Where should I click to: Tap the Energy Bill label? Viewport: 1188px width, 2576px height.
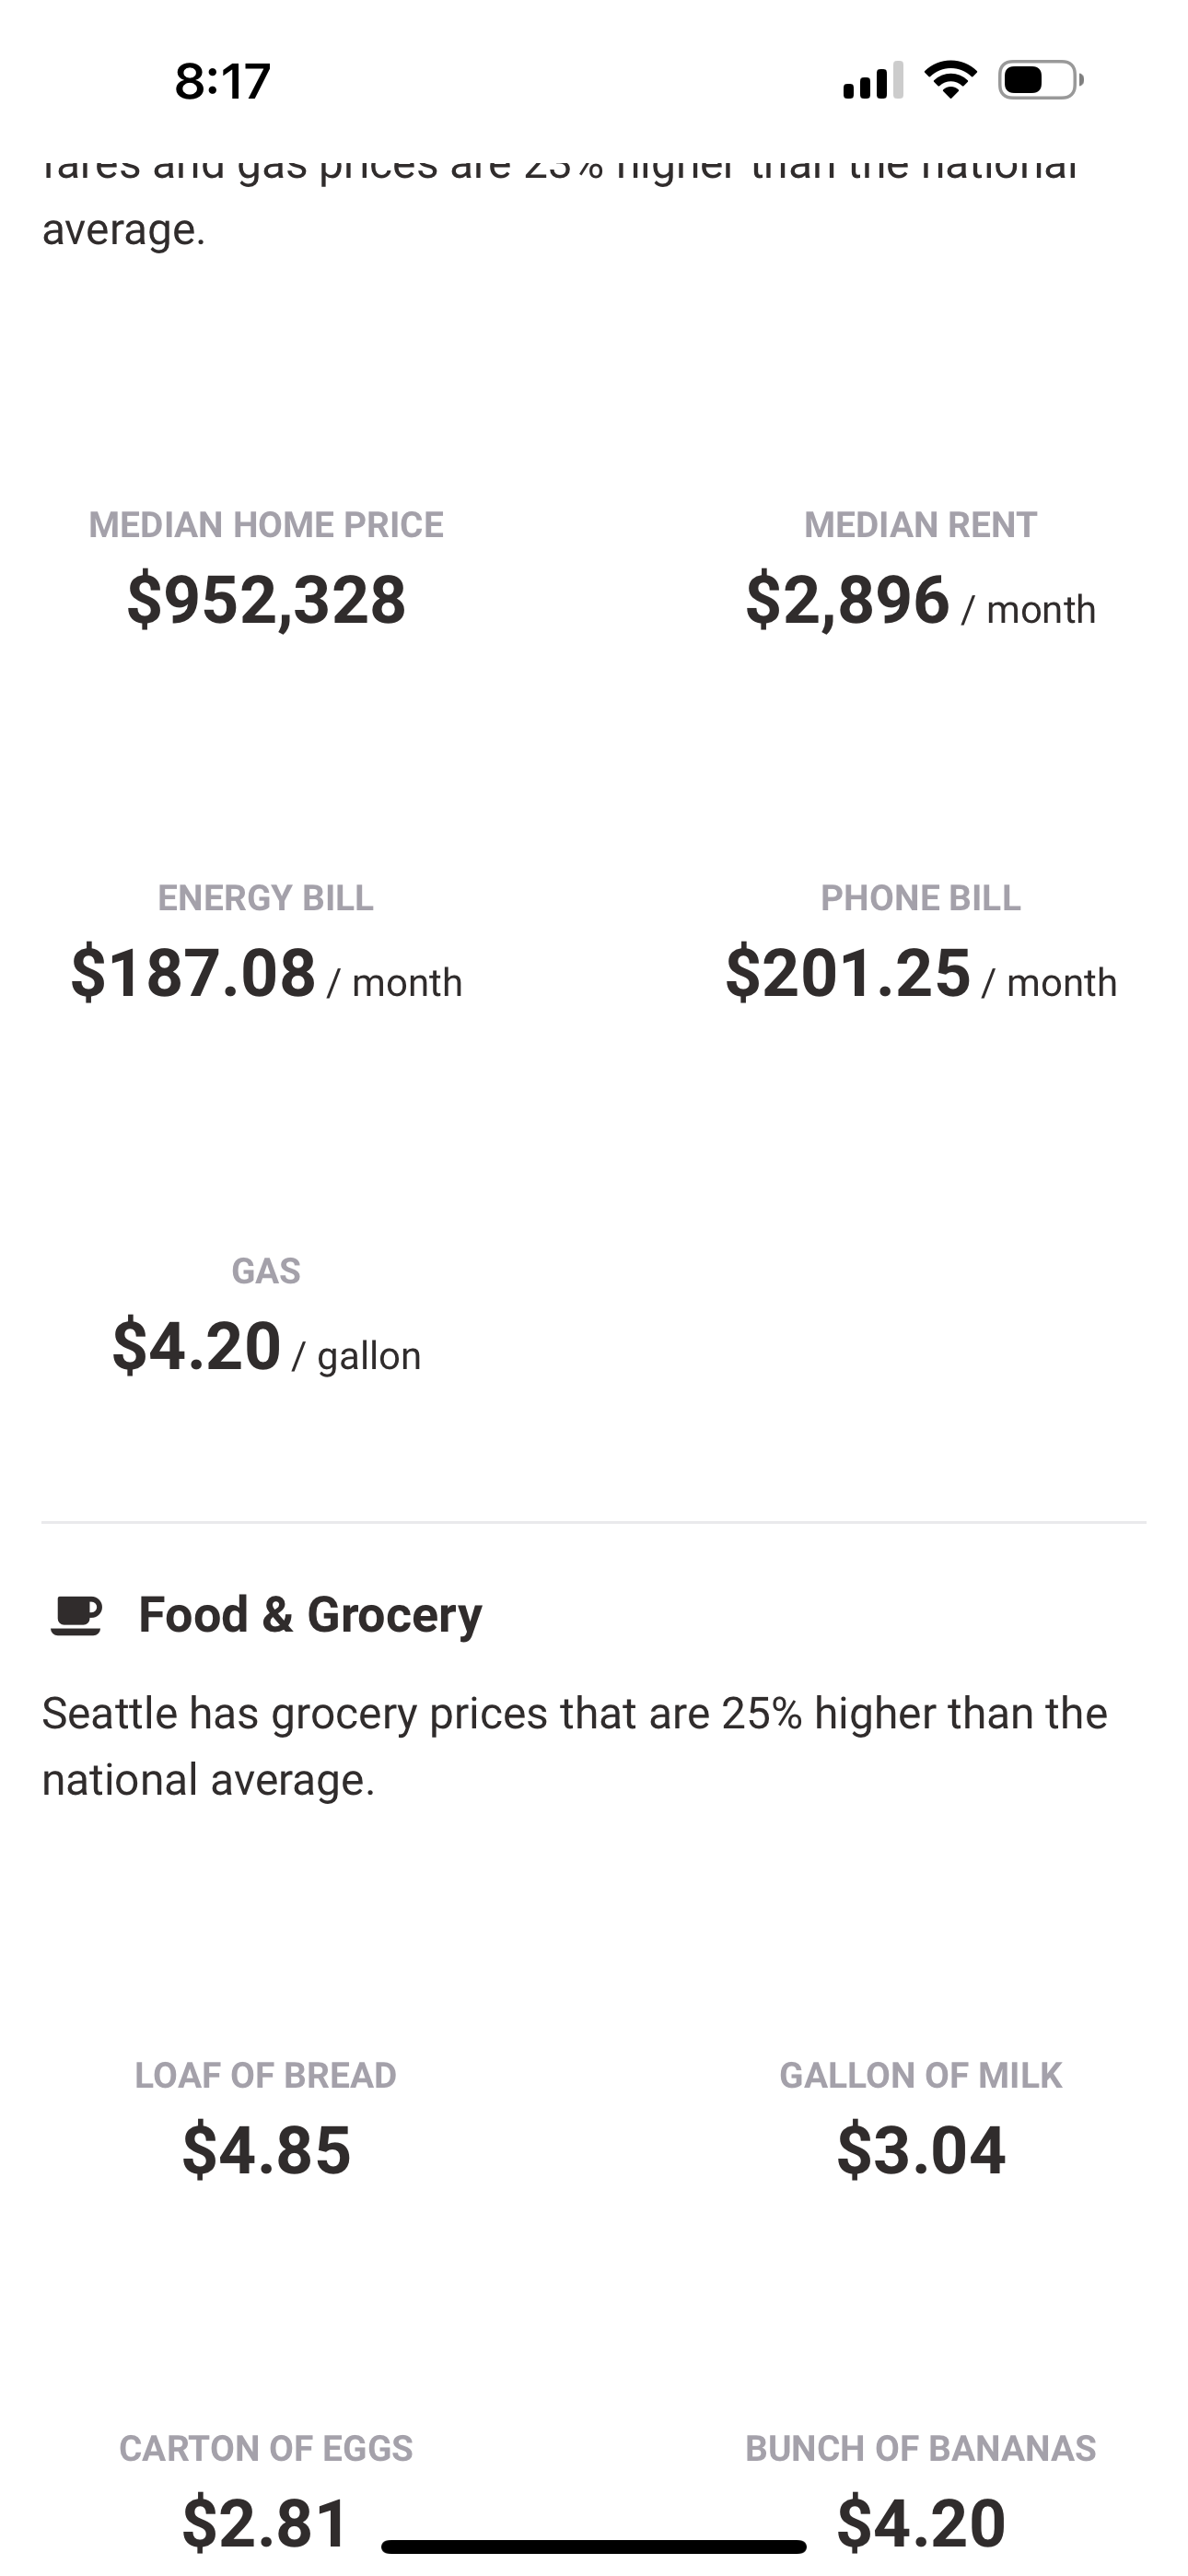point(266,898)
